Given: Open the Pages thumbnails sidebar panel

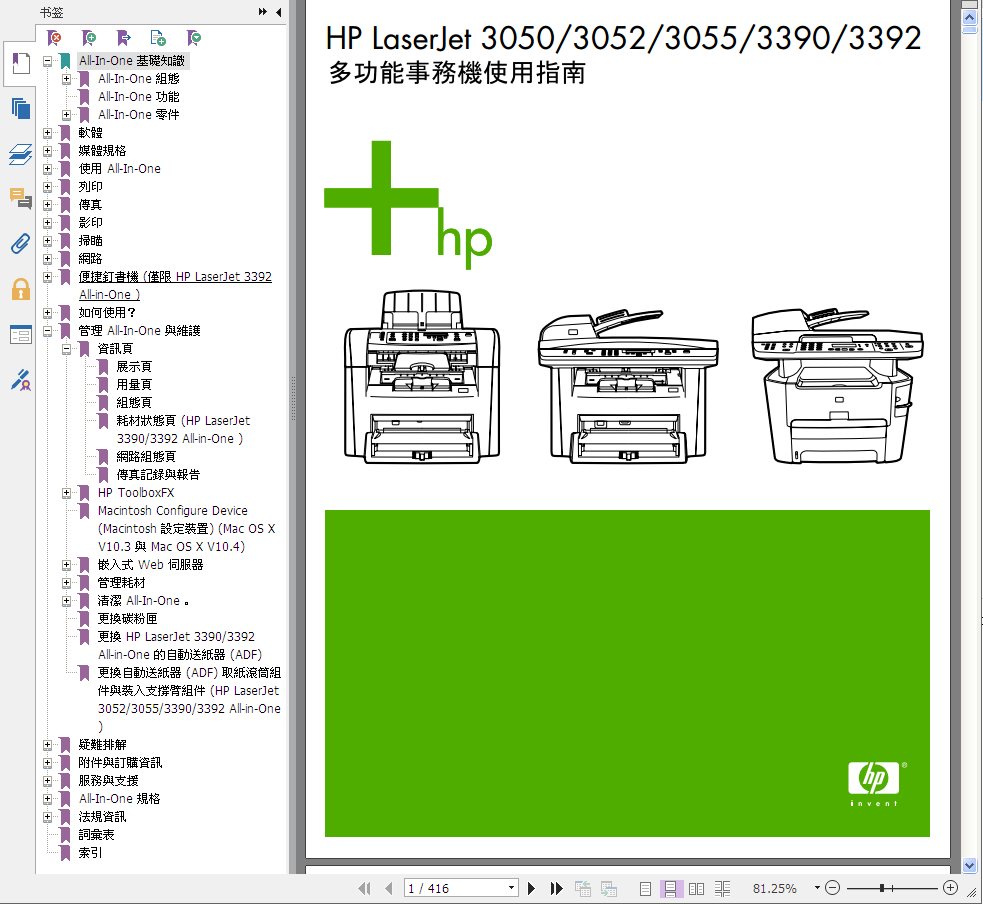Looking at the screenshot, I should (20, 108).
